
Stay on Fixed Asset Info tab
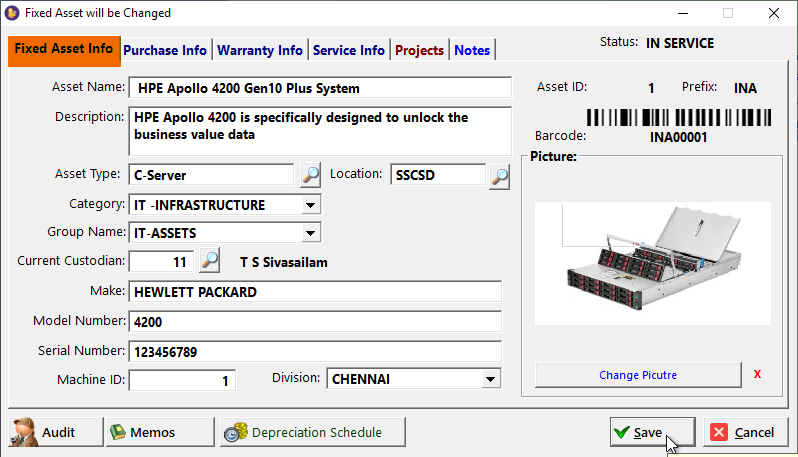click(64, 49)
